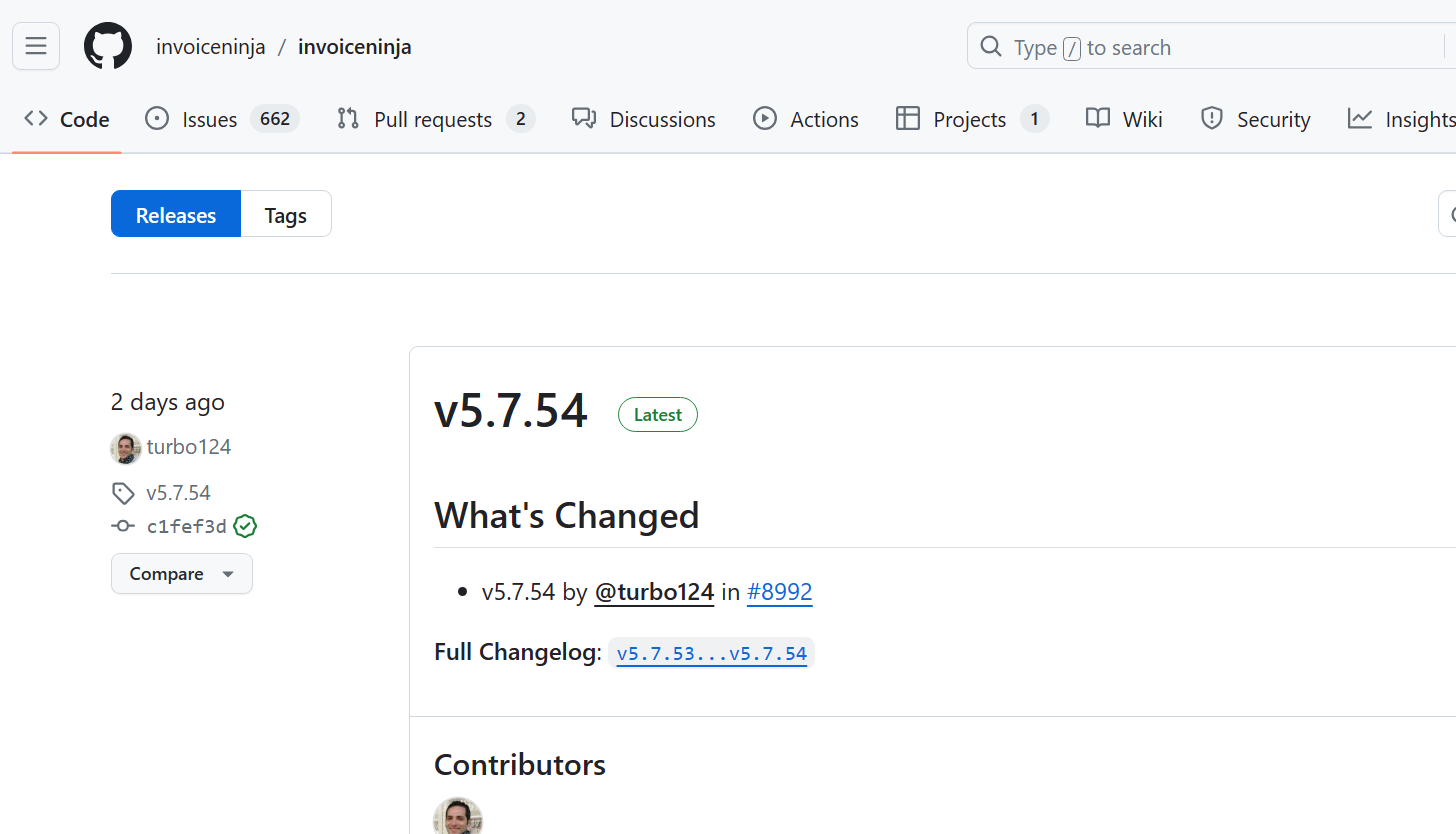Viewport: 1456px width, 834px height.
Task: Open the invoiceninja repository name link
Action: 355,47
